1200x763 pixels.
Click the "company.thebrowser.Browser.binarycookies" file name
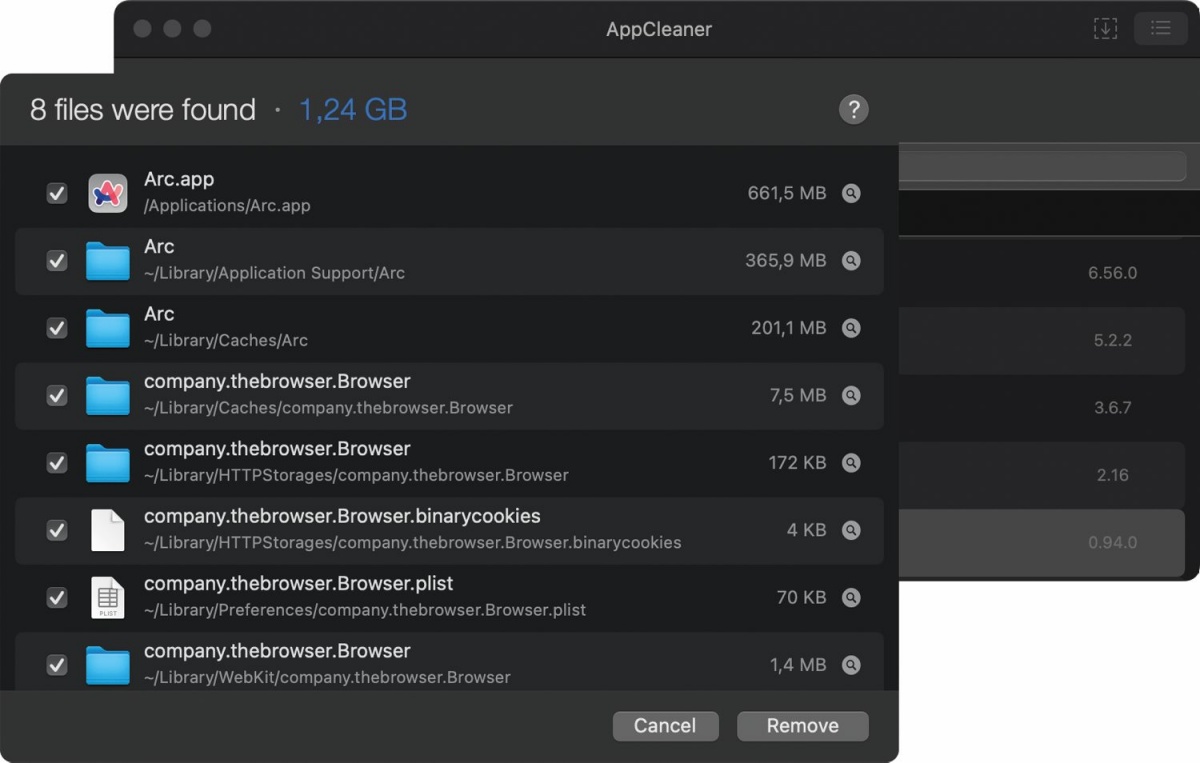coord(342,517)
